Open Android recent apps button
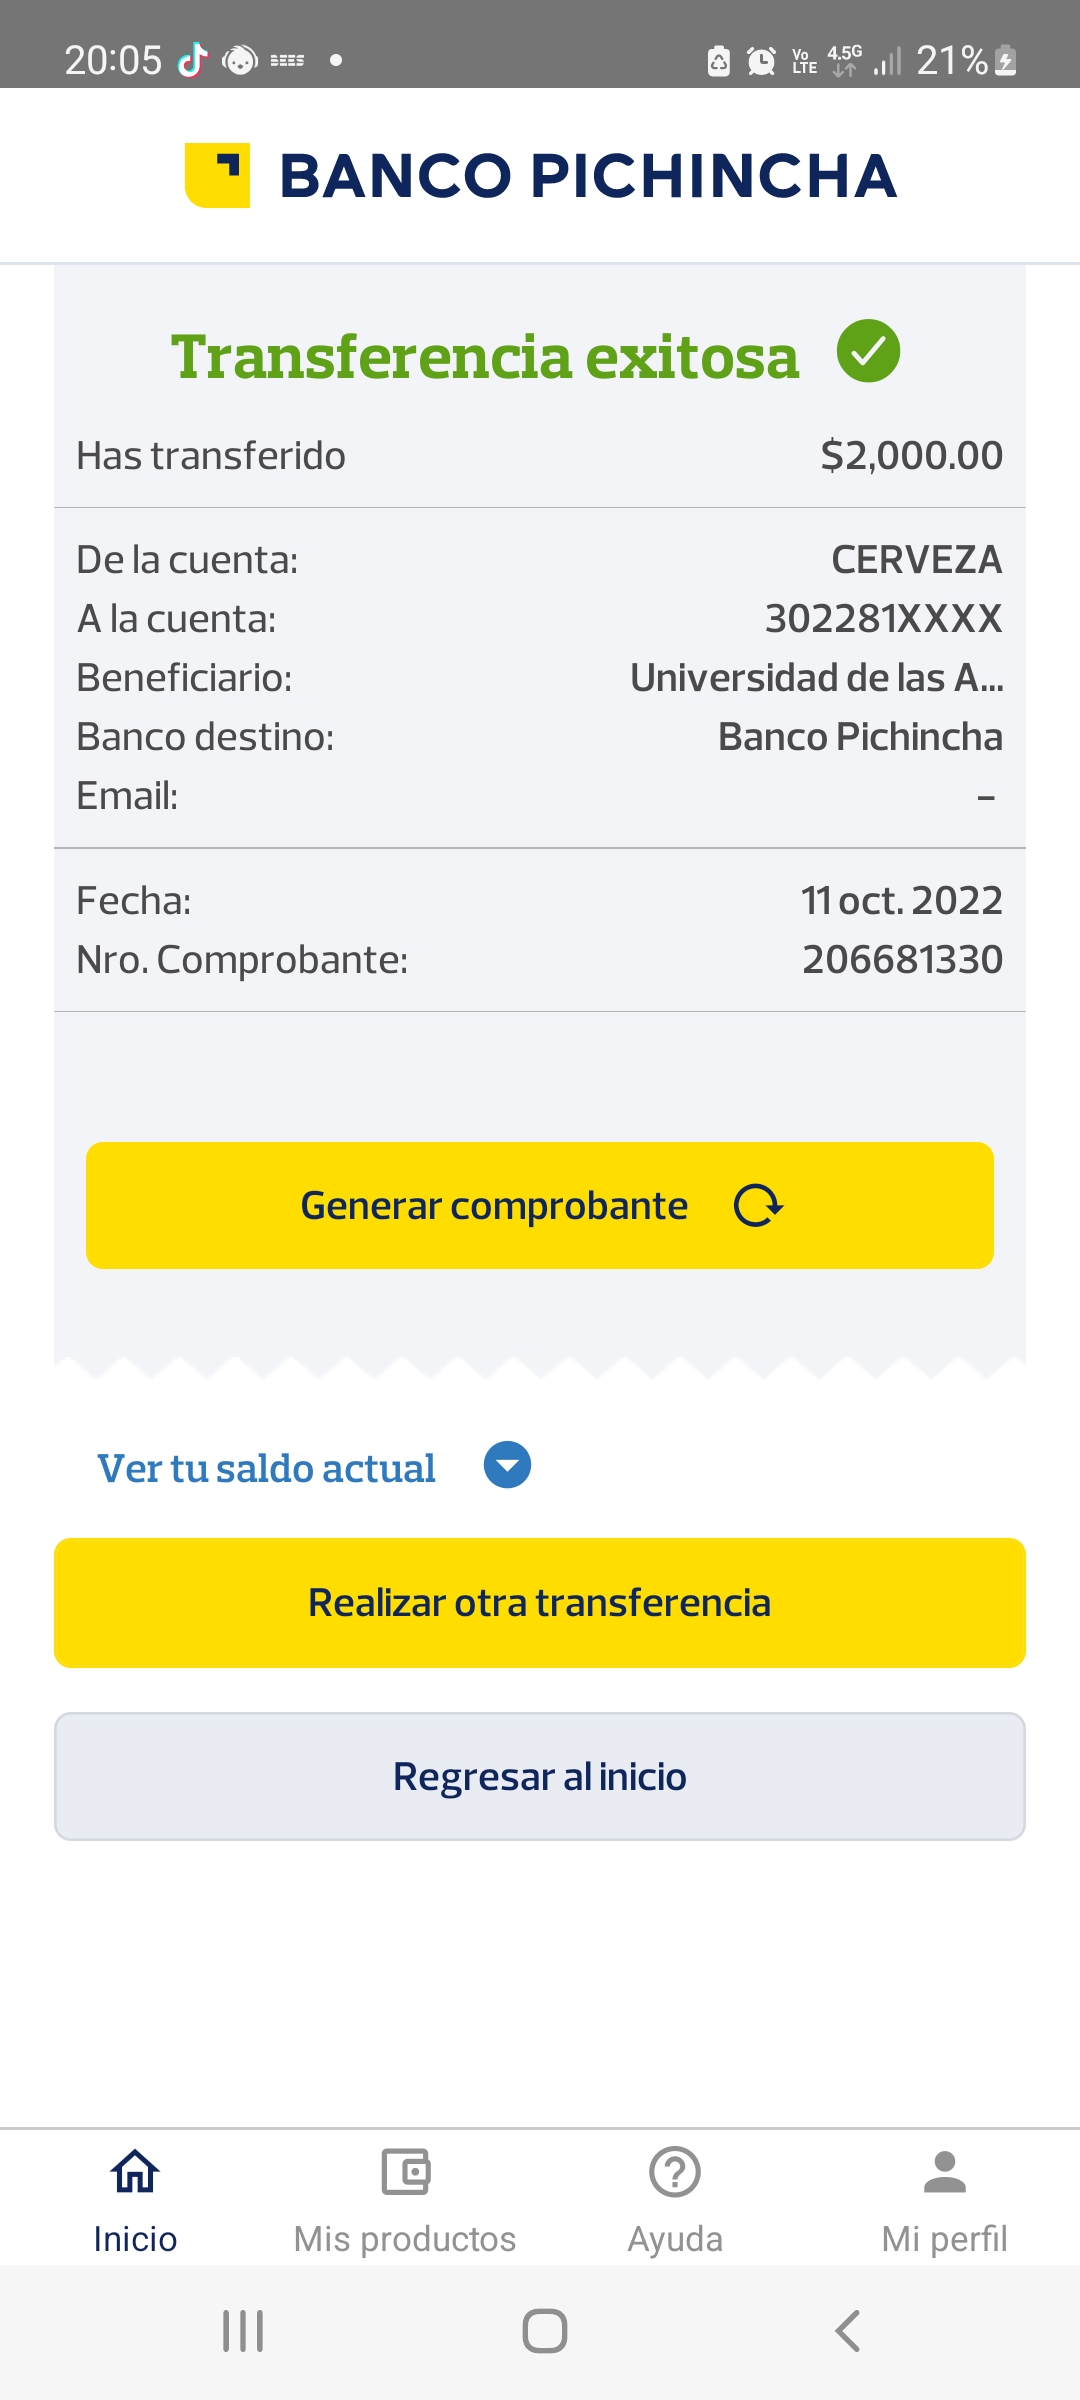The width and height of the screenshot is (1080, 2400). [x=243, y=2331]
